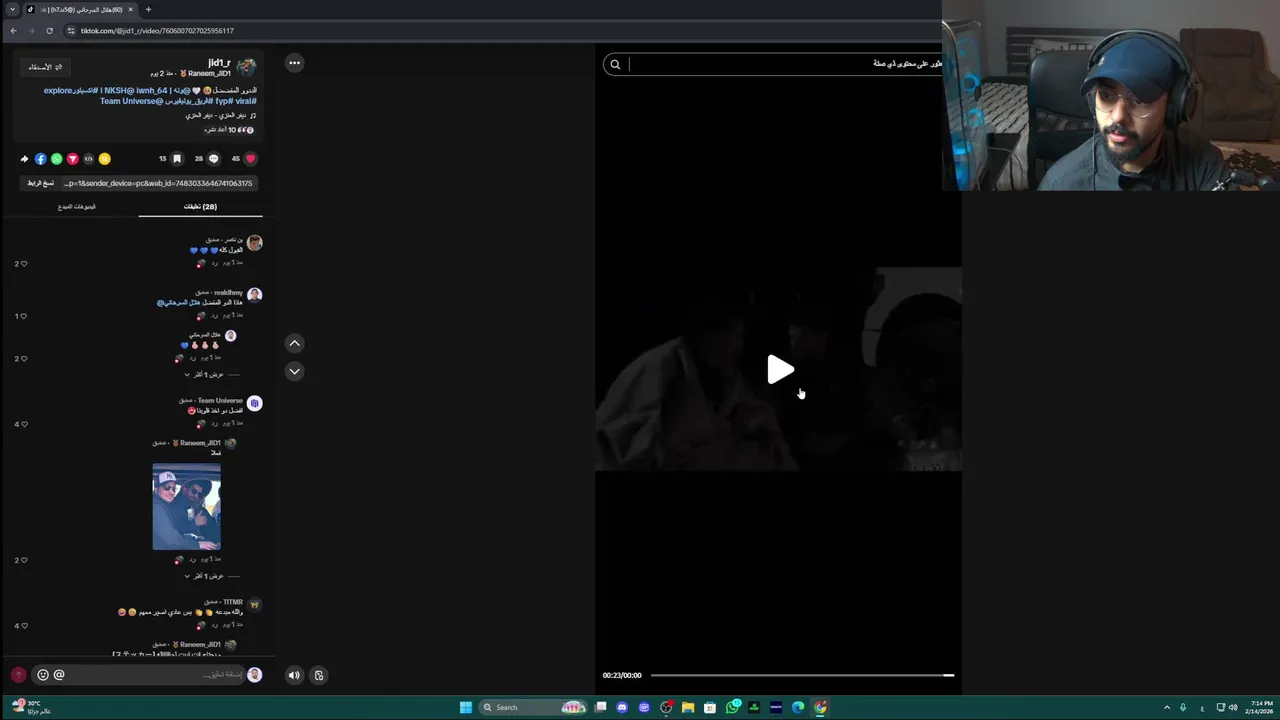Play the video using the center play button
1280x720 pixels.
[780, 370]
